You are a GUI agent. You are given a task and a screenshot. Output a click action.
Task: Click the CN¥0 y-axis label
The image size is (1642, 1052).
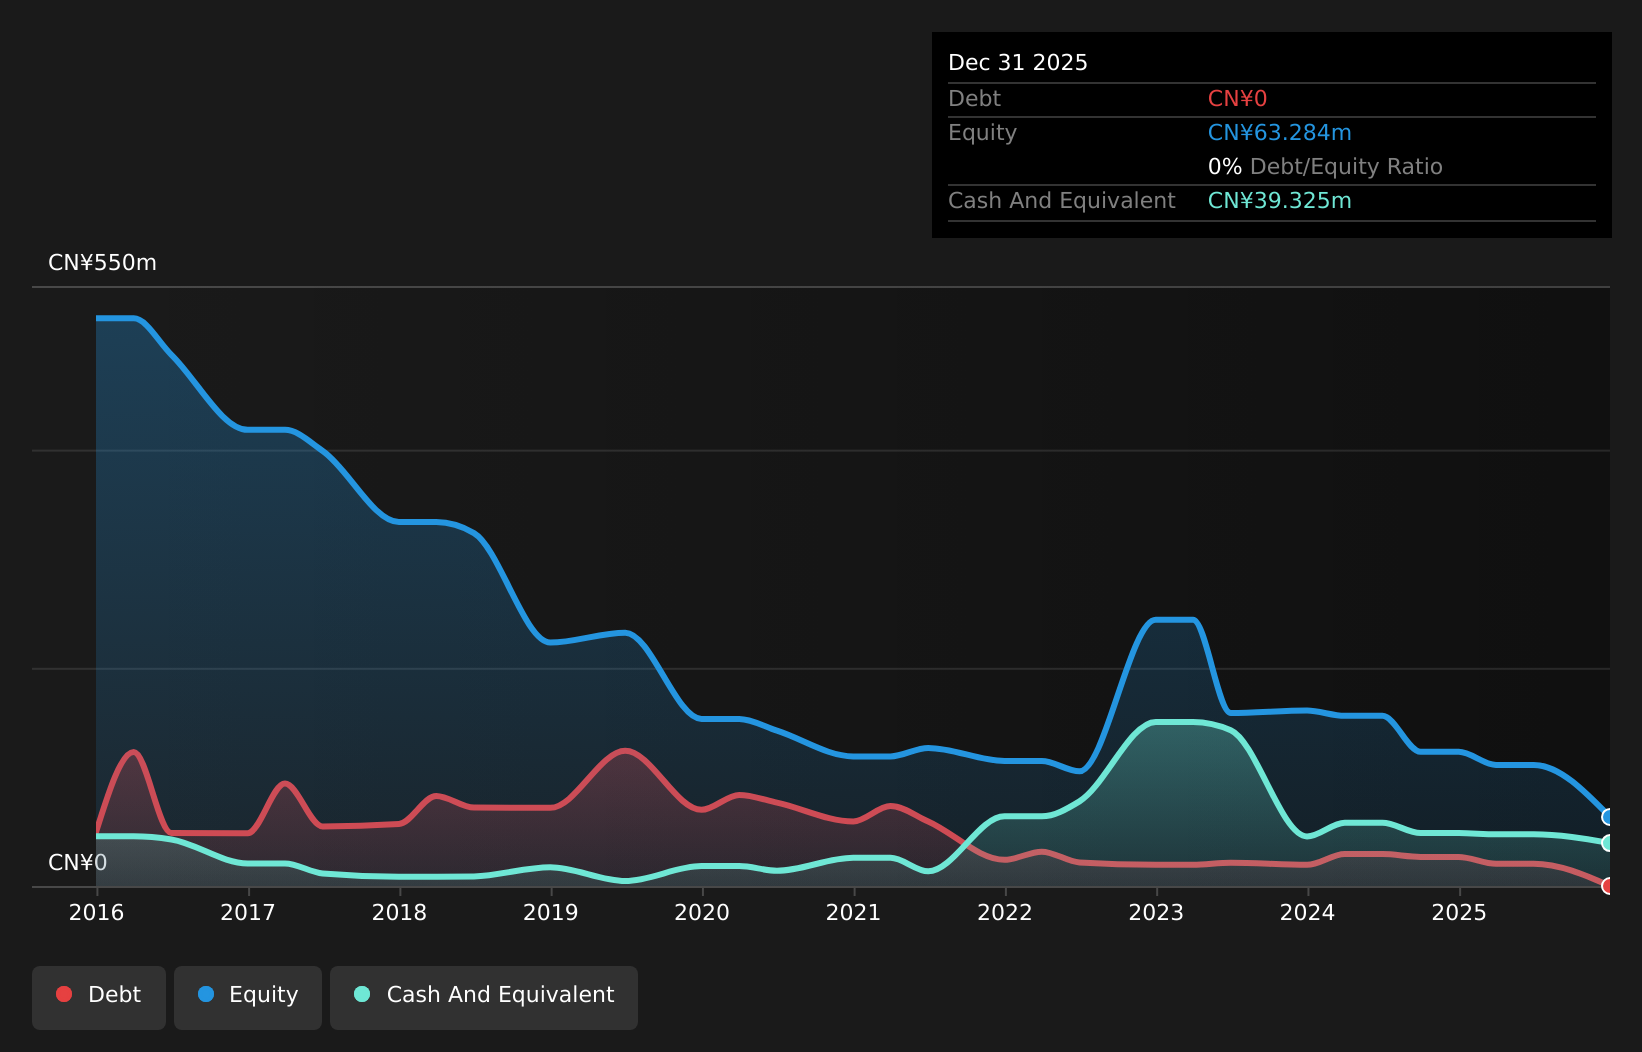[77, 863]
